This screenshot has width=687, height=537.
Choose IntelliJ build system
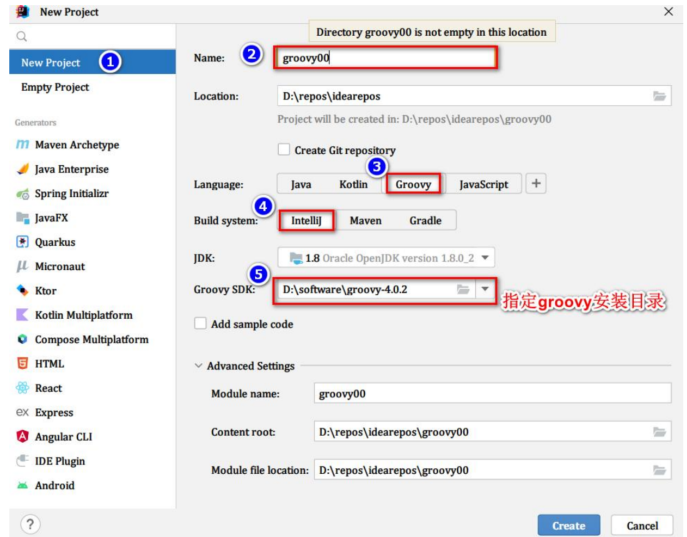click(306, 220)
